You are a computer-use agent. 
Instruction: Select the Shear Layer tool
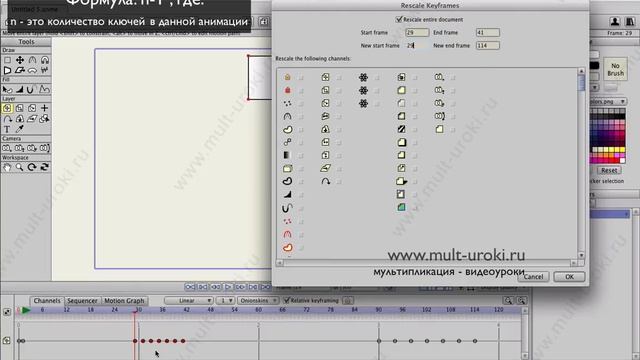pyautogui.click(x=32, y=119)
